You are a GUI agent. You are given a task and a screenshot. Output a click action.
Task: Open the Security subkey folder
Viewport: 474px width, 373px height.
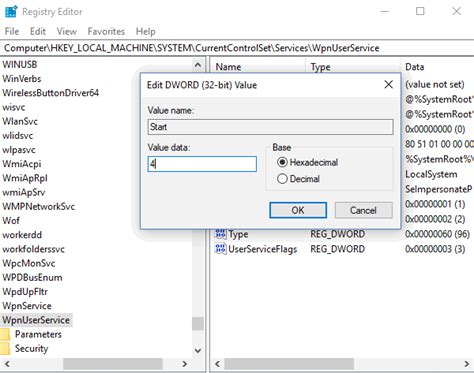5,349
